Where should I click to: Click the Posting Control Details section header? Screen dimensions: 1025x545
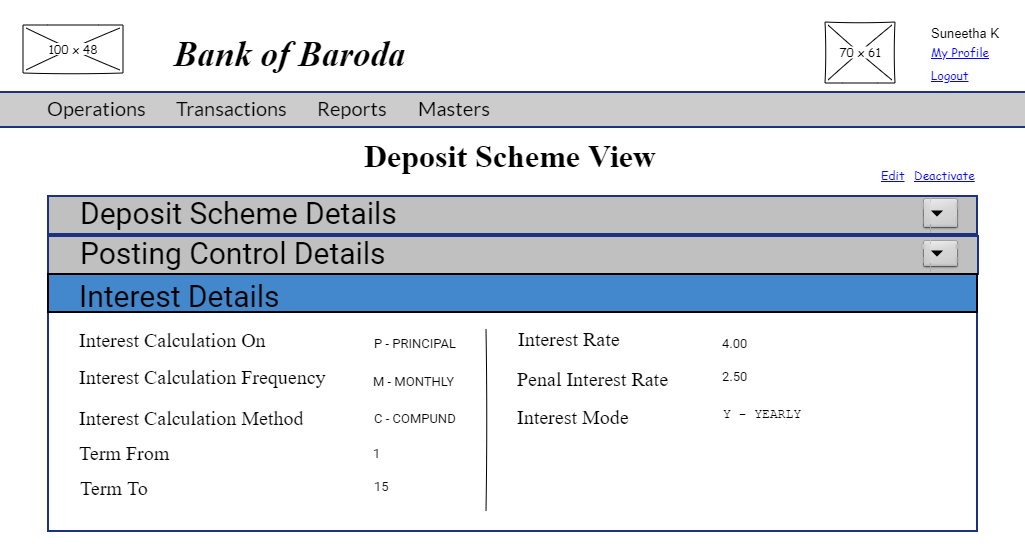pos(512,255)
